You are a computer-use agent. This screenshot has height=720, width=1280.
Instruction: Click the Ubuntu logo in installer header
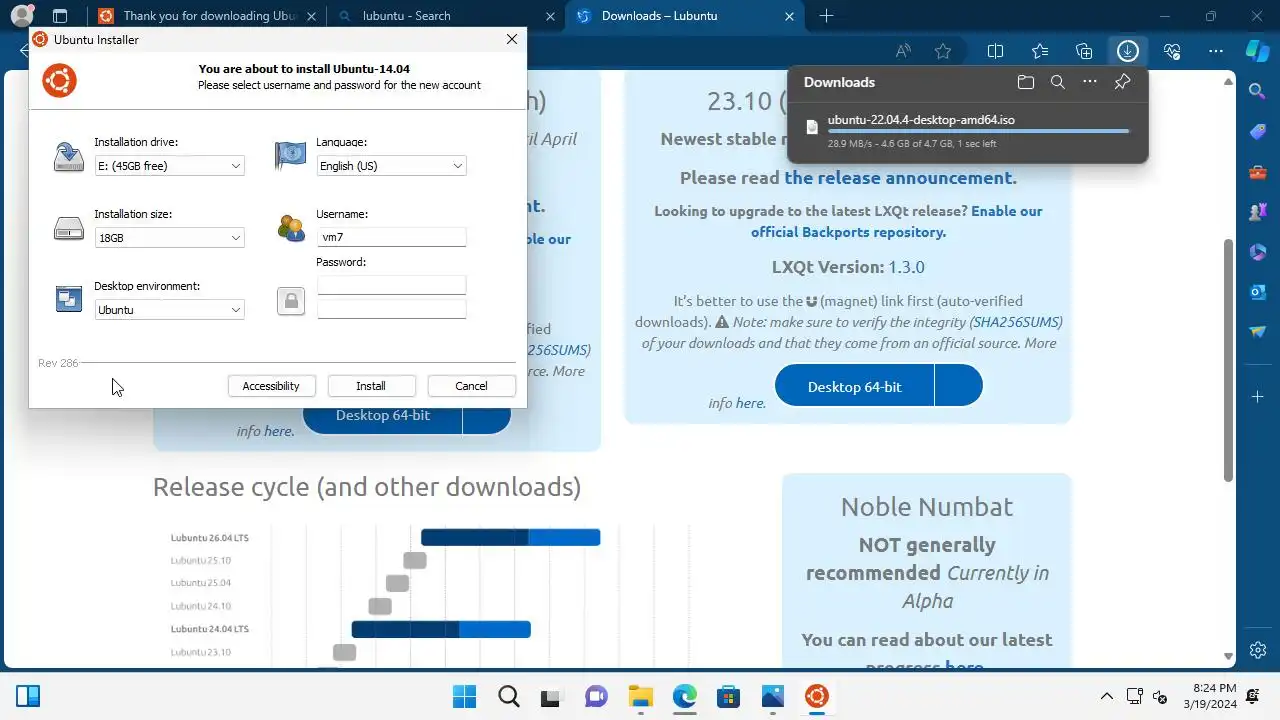coord(60,81)
